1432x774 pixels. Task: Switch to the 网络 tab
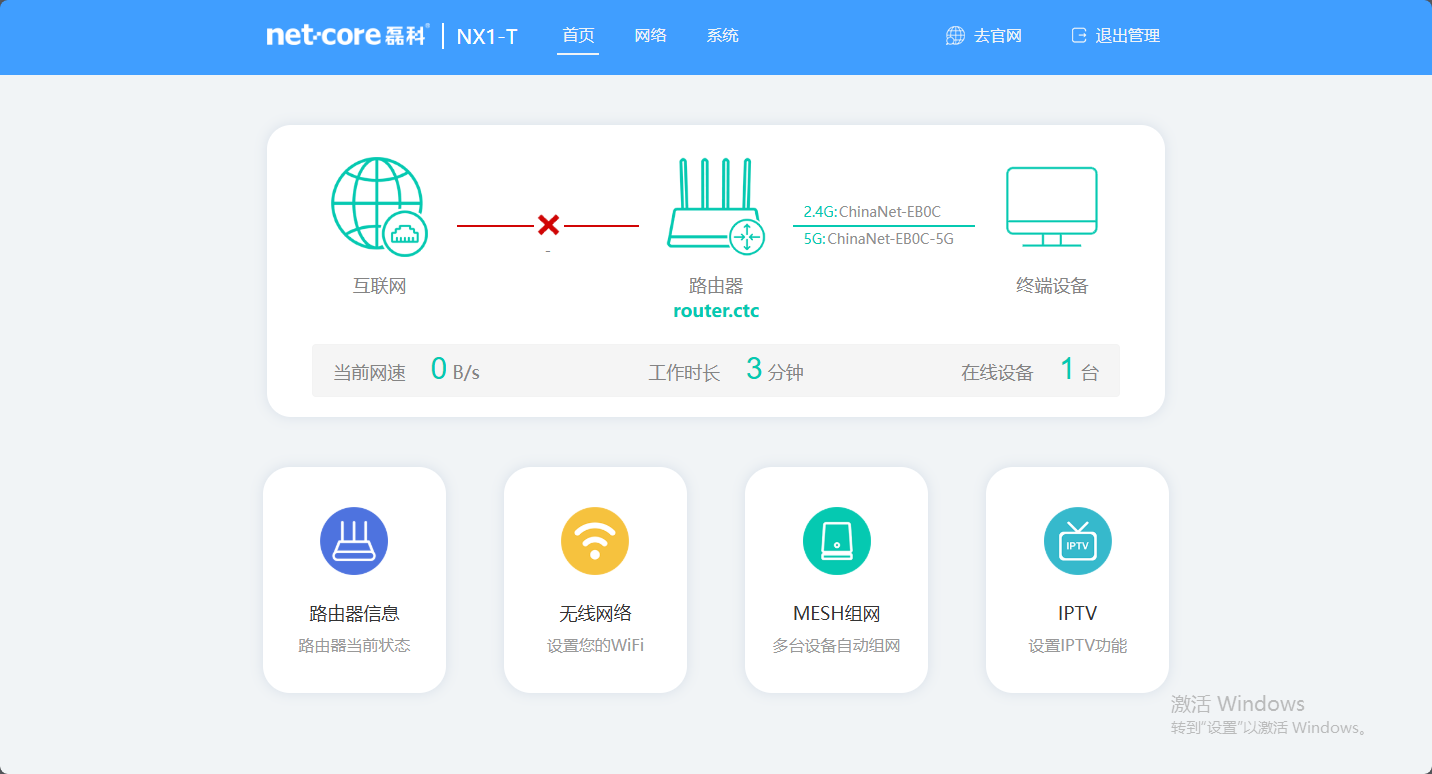pyautogui.click(x=650, y=35)
